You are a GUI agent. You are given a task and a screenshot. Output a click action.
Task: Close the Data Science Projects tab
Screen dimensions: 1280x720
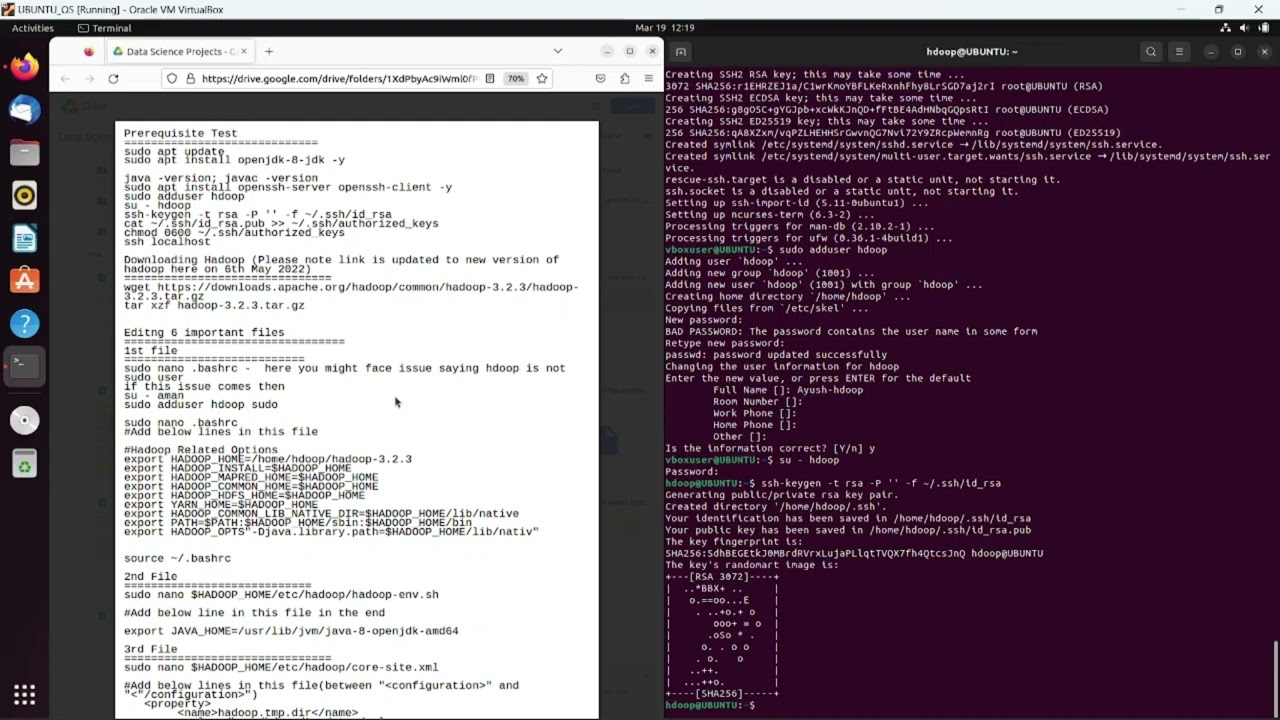pos(243,51)
